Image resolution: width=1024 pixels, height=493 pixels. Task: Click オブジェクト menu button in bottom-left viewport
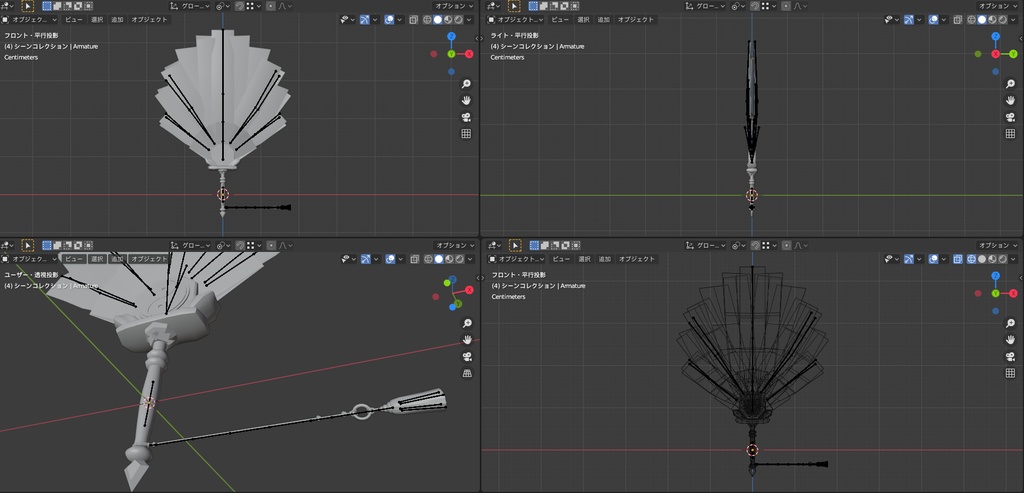pyautogui.click(x=150, y=259)
